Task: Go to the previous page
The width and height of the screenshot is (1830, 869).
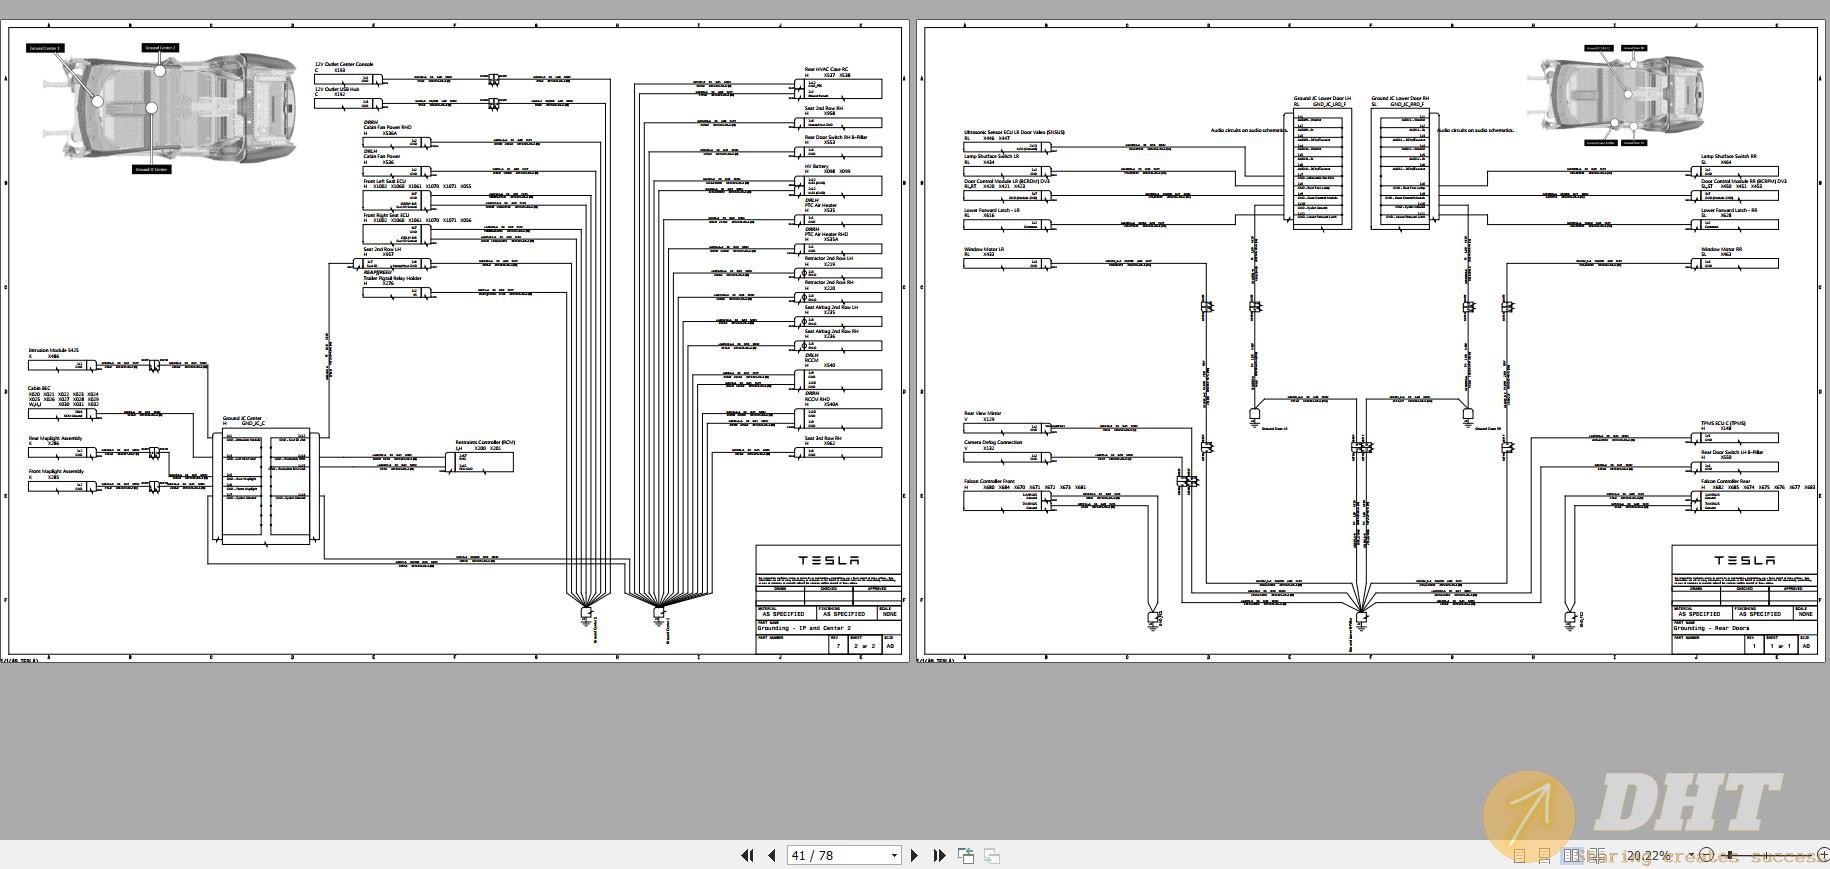Action: pos(771,855)
